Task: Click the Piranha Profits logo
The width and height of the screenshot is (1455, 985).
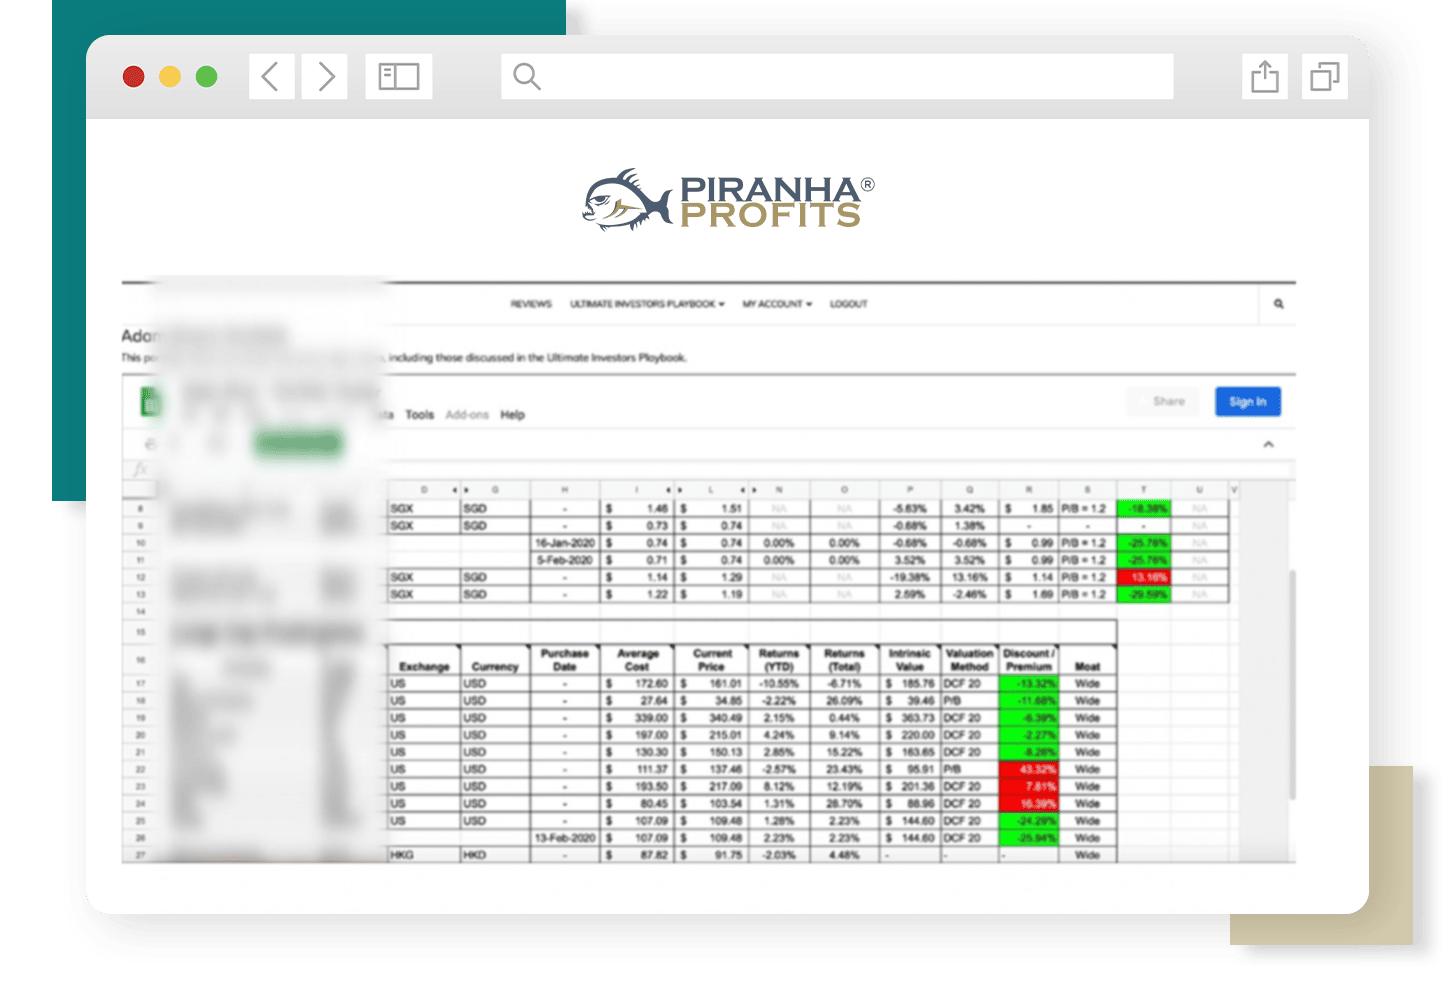Action: 728,200
